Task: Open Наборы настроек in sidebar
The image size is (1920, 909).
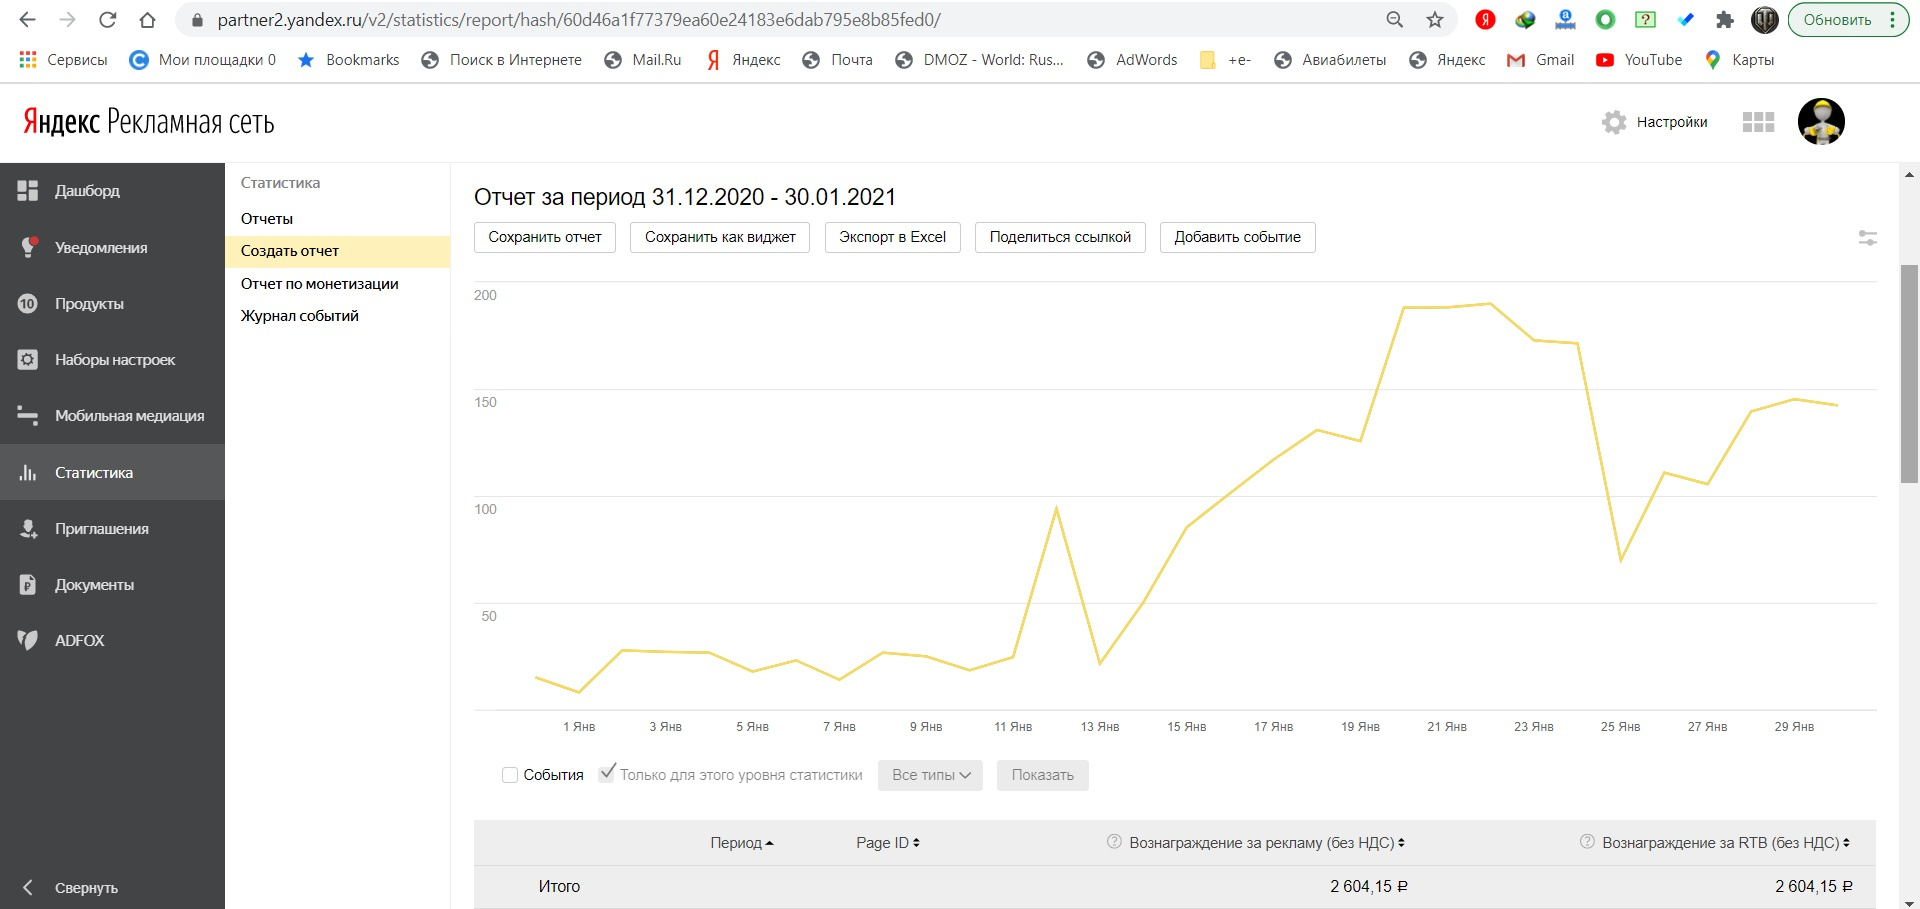Action: (112, 360)
